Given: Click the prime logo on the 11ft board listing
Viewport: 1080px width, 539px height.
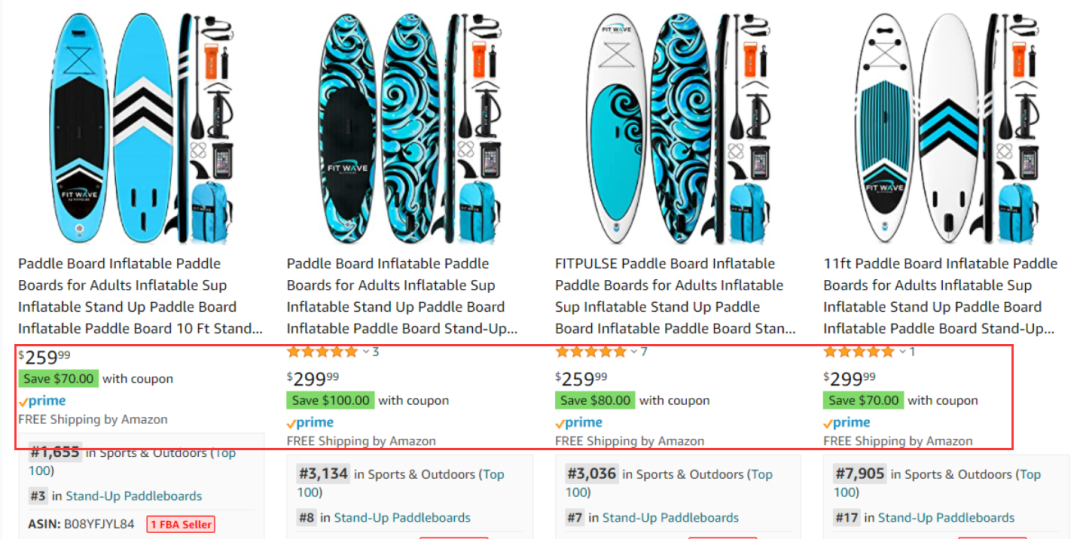Looking at the screenshot, I should click(847, 422).
